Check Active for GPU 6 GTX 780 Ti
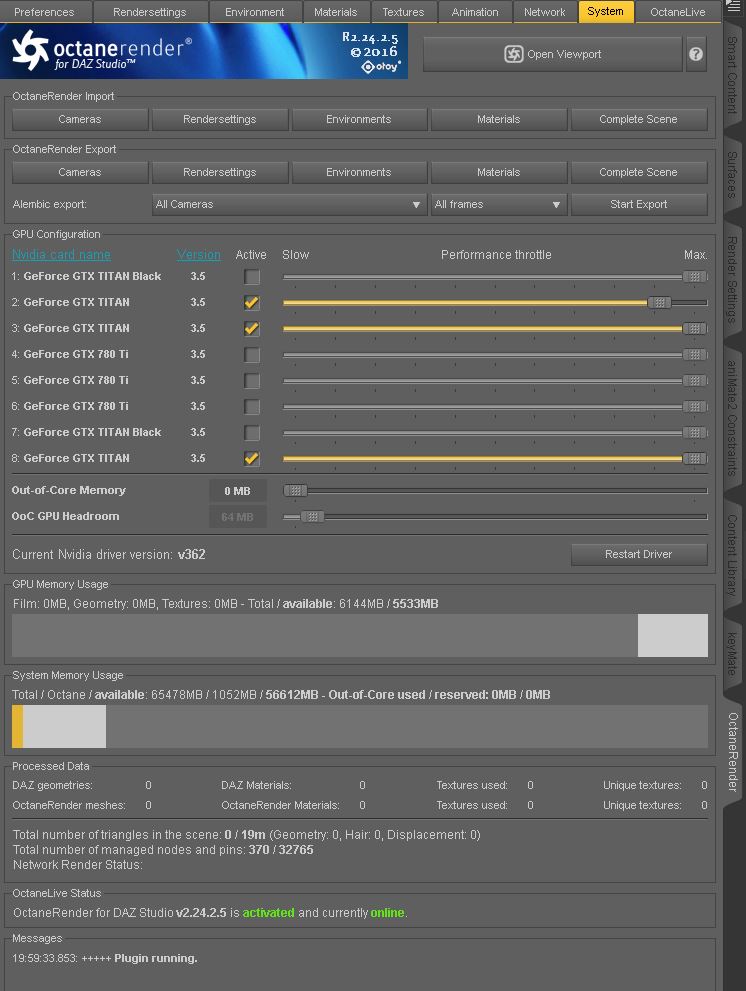This screenshot has width=746, height=991. (252, 406)
